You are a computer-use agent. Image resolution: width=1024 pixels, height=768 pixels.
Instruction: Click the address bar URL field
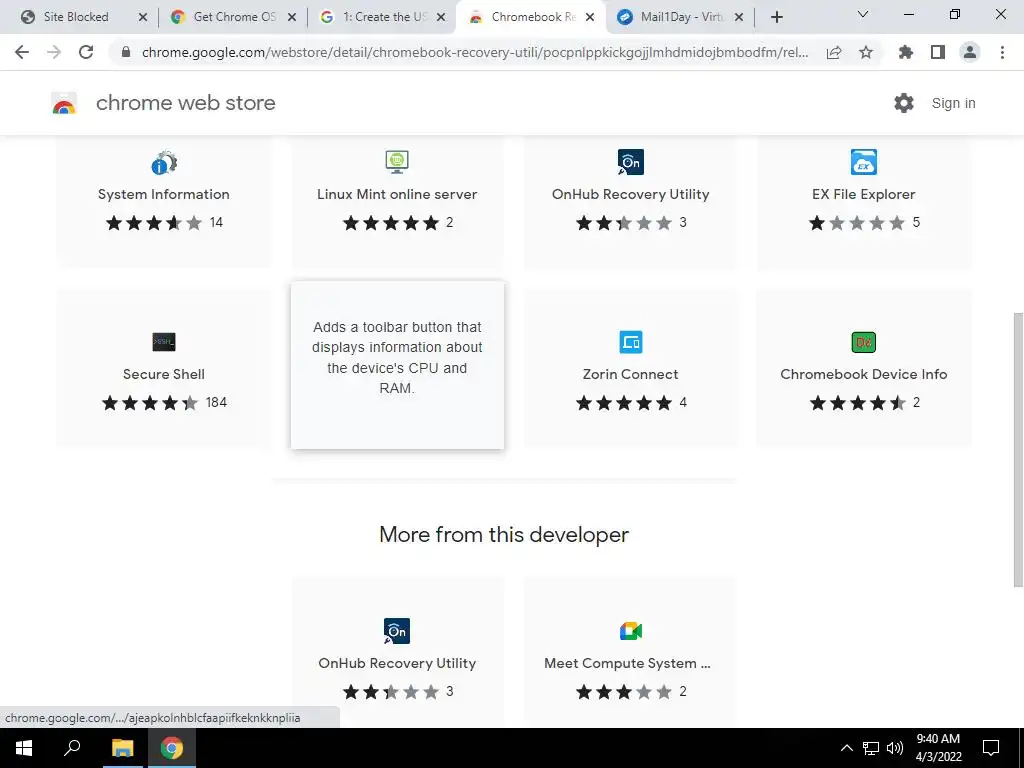point(475,52)
